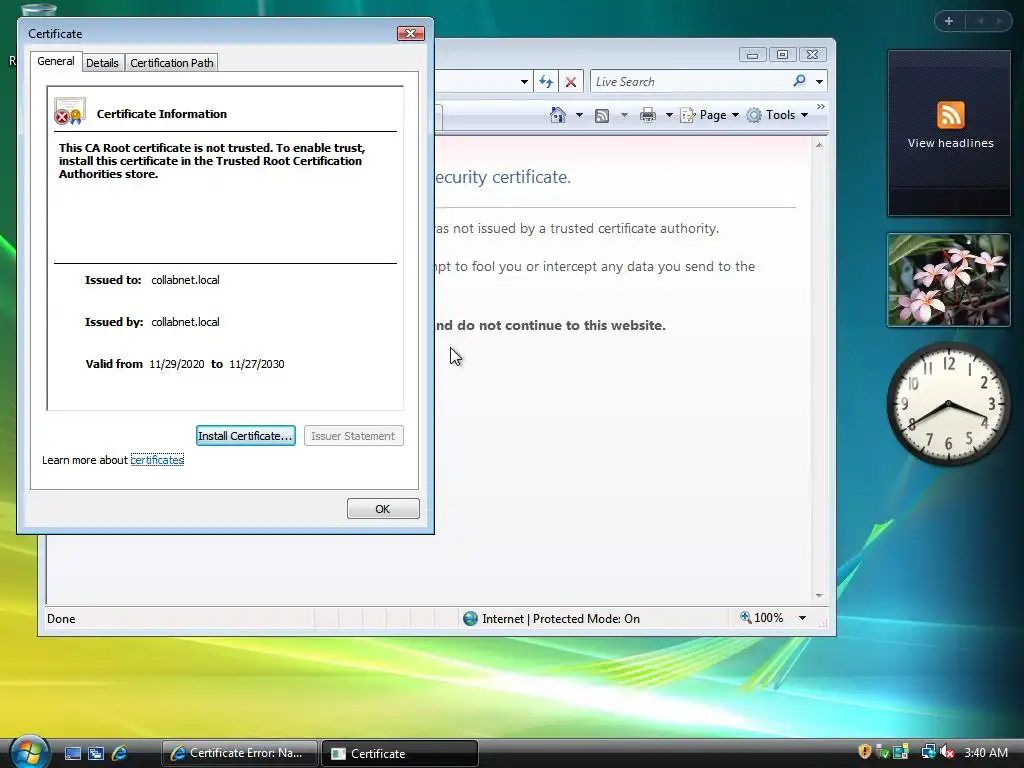This screenshot has height=768, width=1024.
Task: Click OK in the Certificate dialog
Action: (x=383, y=509)
